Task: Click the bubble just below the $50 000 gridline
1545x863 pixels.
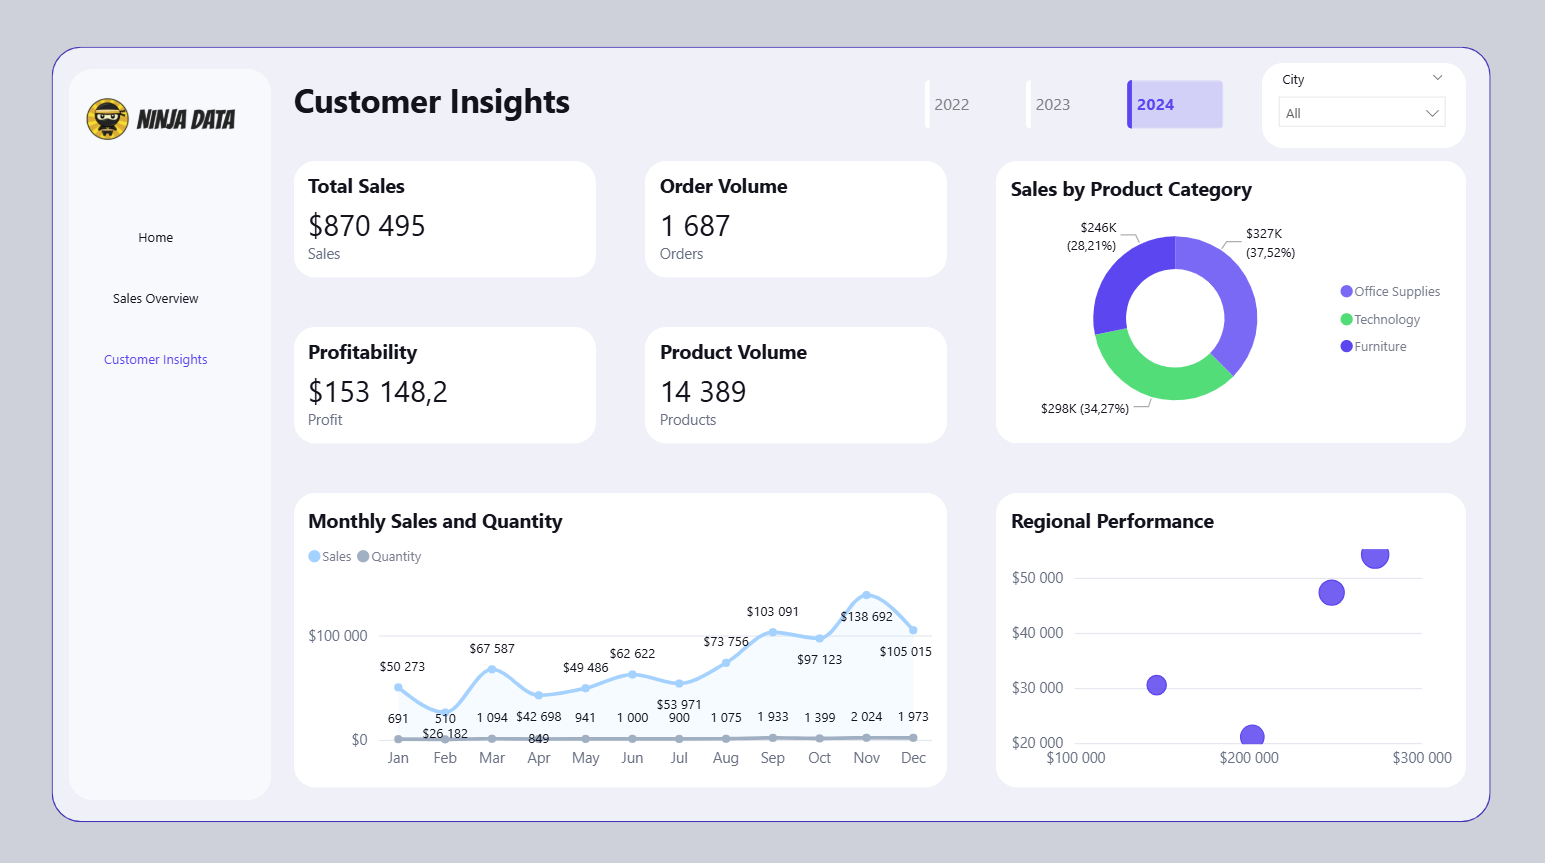Action: (x=1332, y=593)
